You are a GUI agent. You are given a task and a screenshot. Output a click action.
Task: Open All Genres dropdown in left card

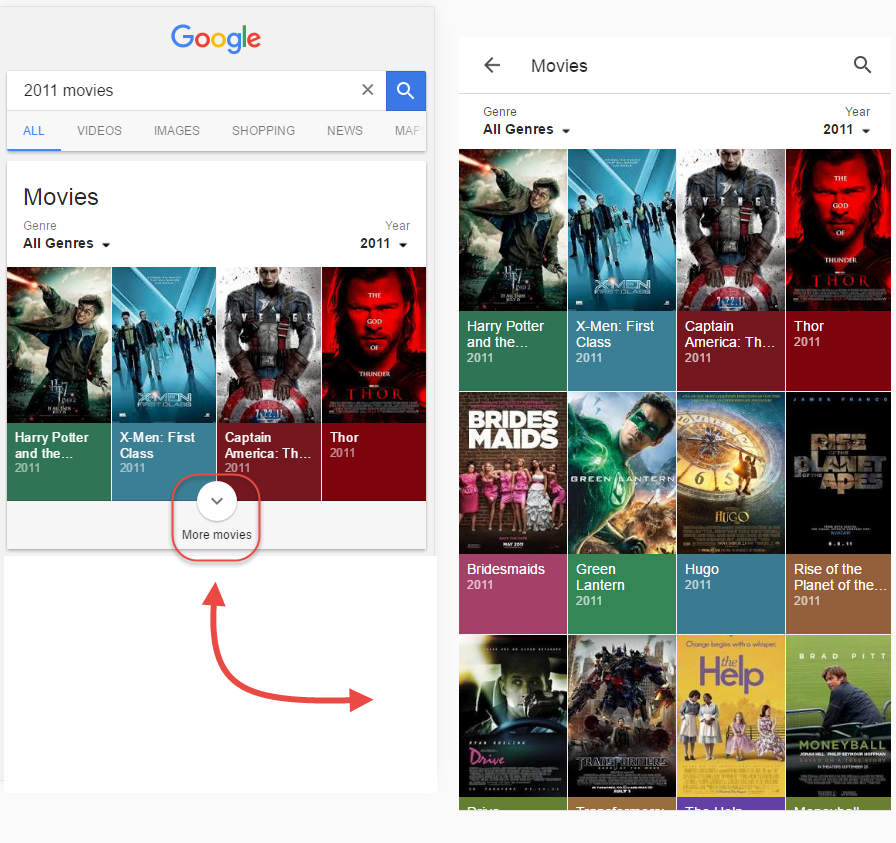click(x=66, y=244)
